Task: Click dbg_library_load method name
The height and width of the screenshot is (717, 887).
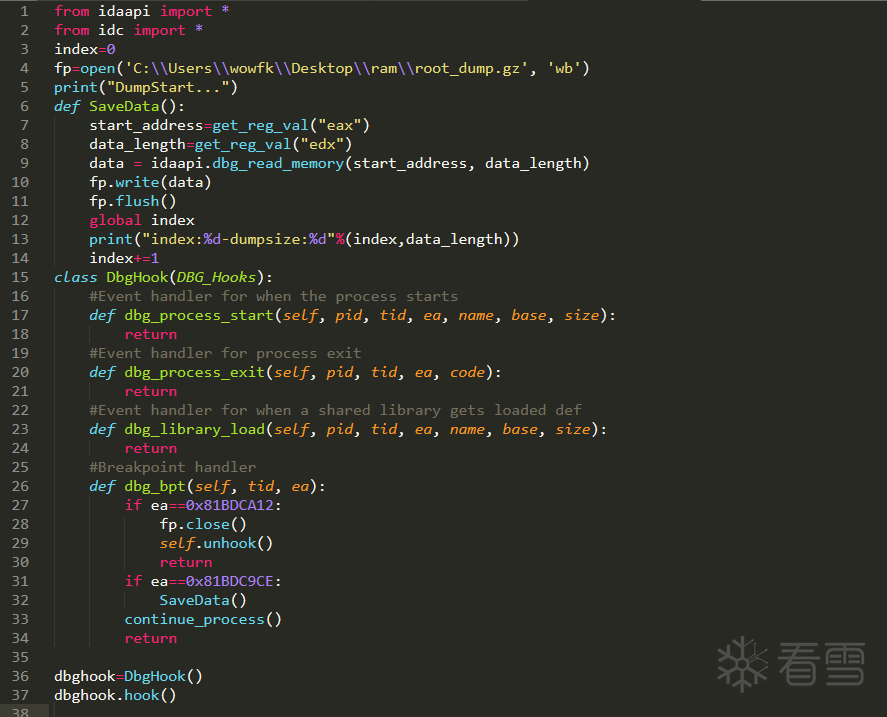Action: coord(195,430)
